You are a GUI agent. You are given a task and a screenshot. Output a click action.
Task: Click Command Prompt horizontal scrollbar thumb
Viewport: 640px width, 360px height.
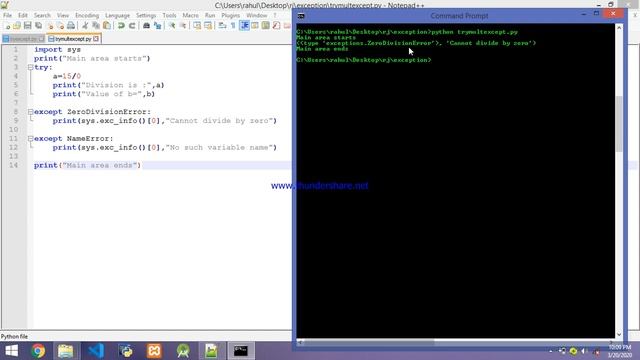[x=369, y=342]
